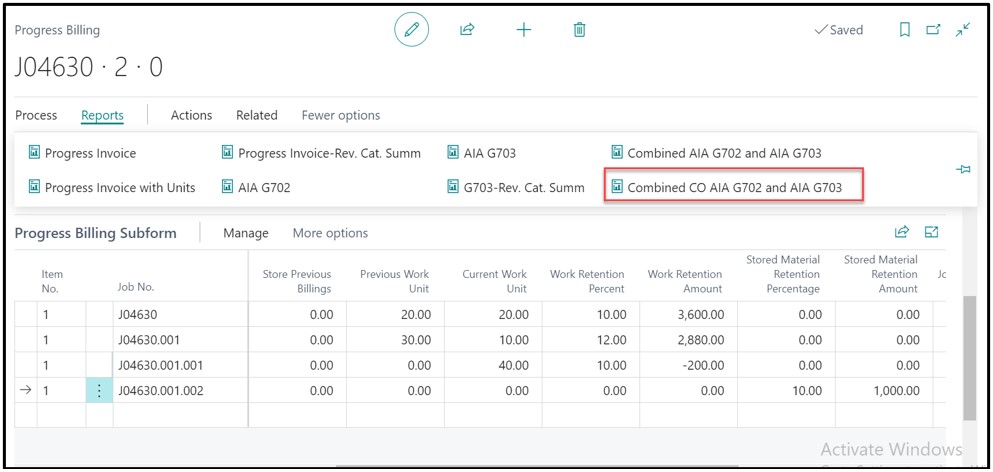The width and height of the screenshot is (993, 472).
Task: Run the Progress Invoice with Units report
Action: [119, 187]
